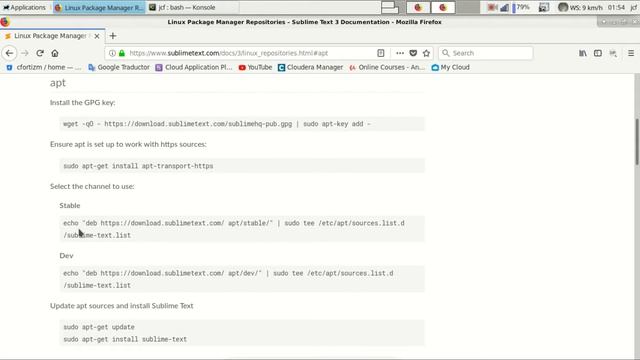Open a new tab with plus button
Image resolution: width=640 pixels, height=360 pixels.
click(x=113, y=36)
